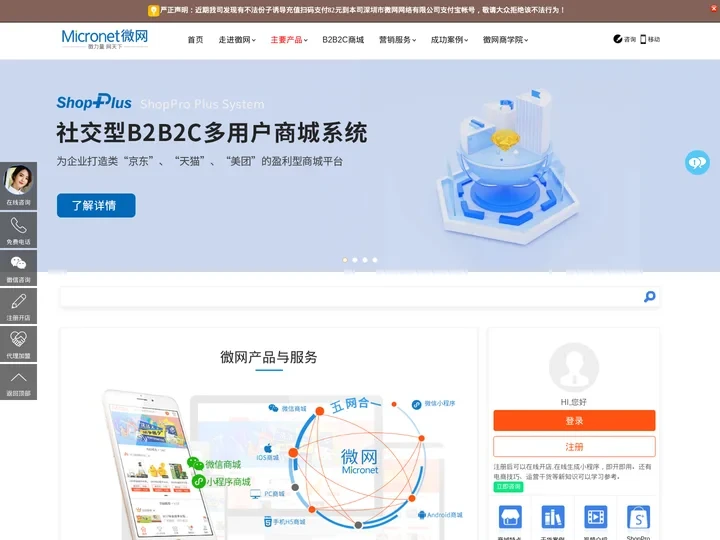Close the top warning banner

coord(714,8)
